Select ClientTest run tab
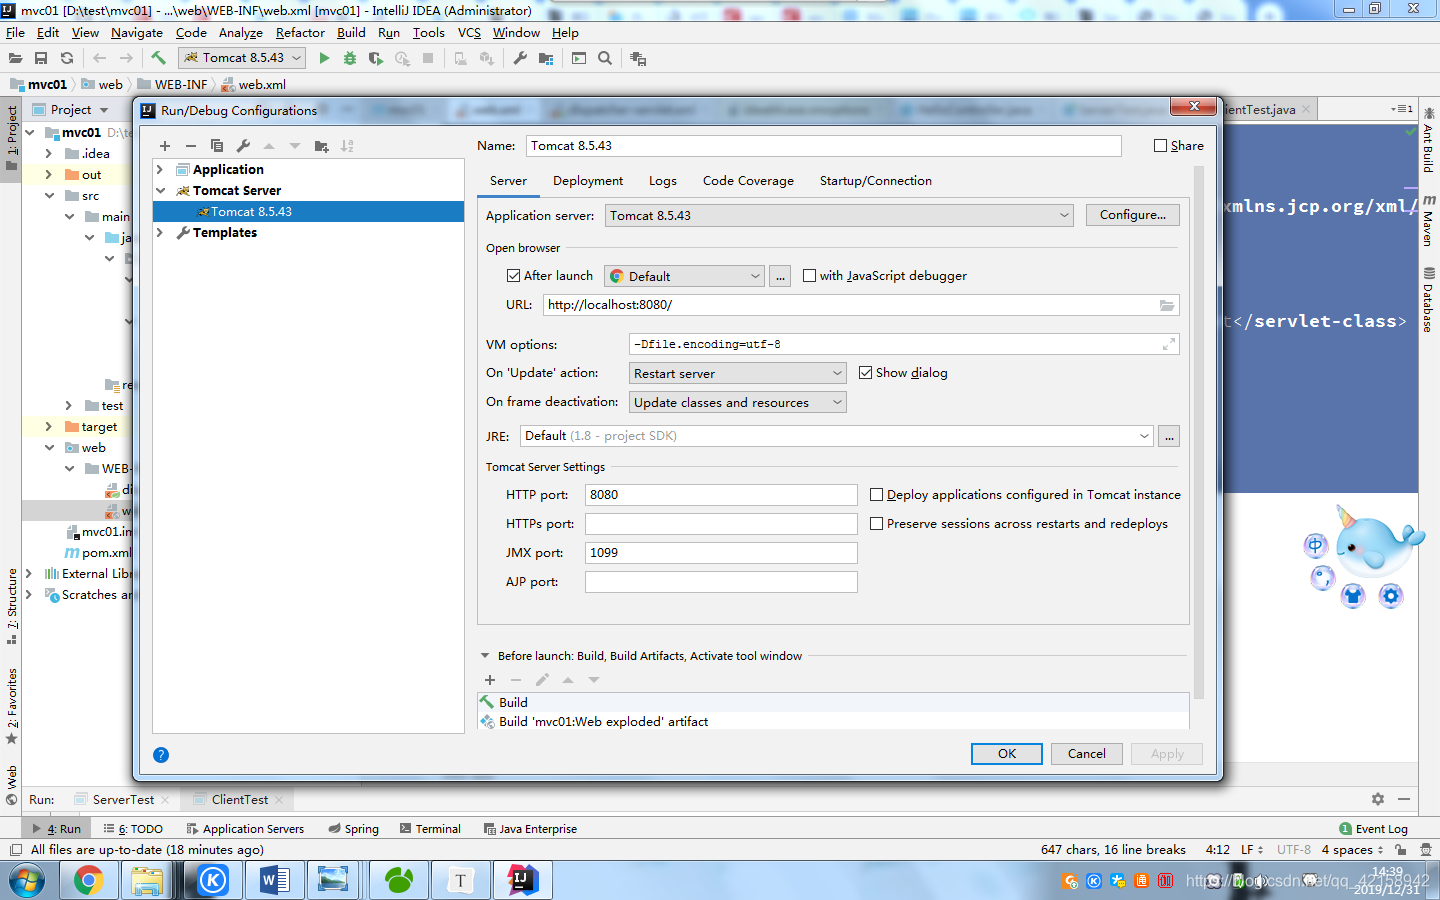 point(239,800)
